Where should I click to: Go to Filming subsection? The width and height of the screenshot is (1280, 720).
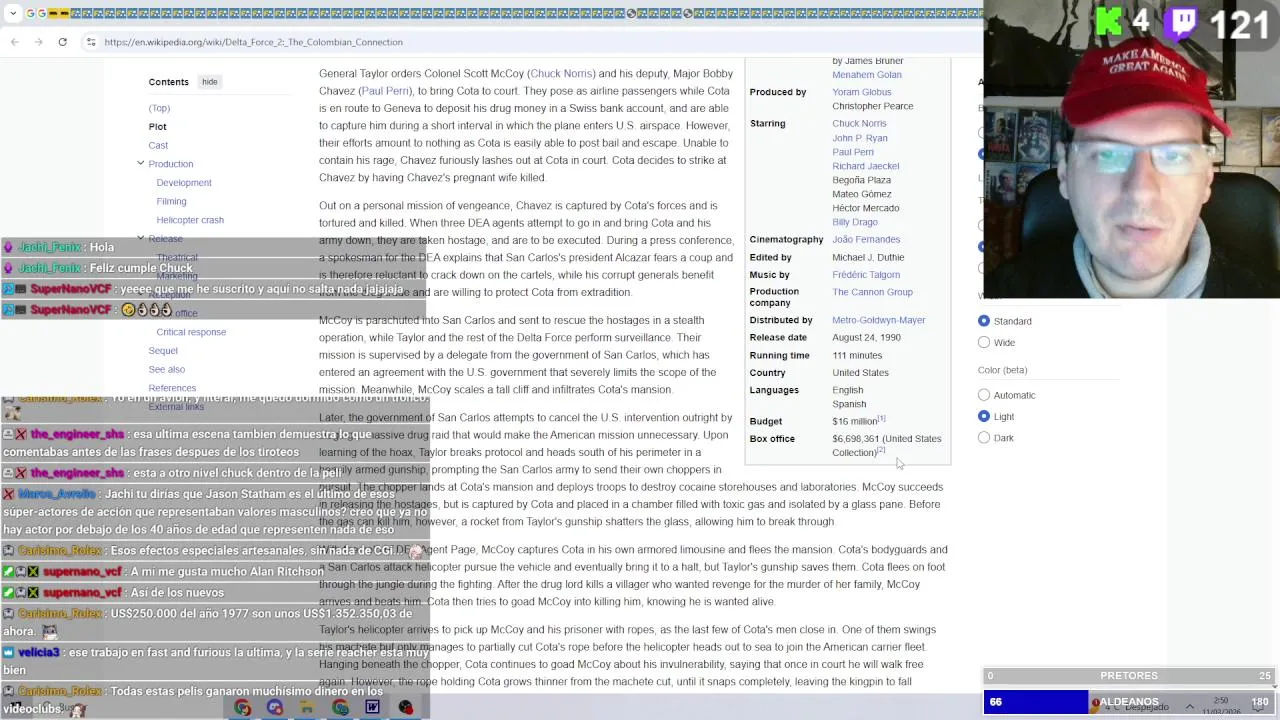[x=171, y=201]
